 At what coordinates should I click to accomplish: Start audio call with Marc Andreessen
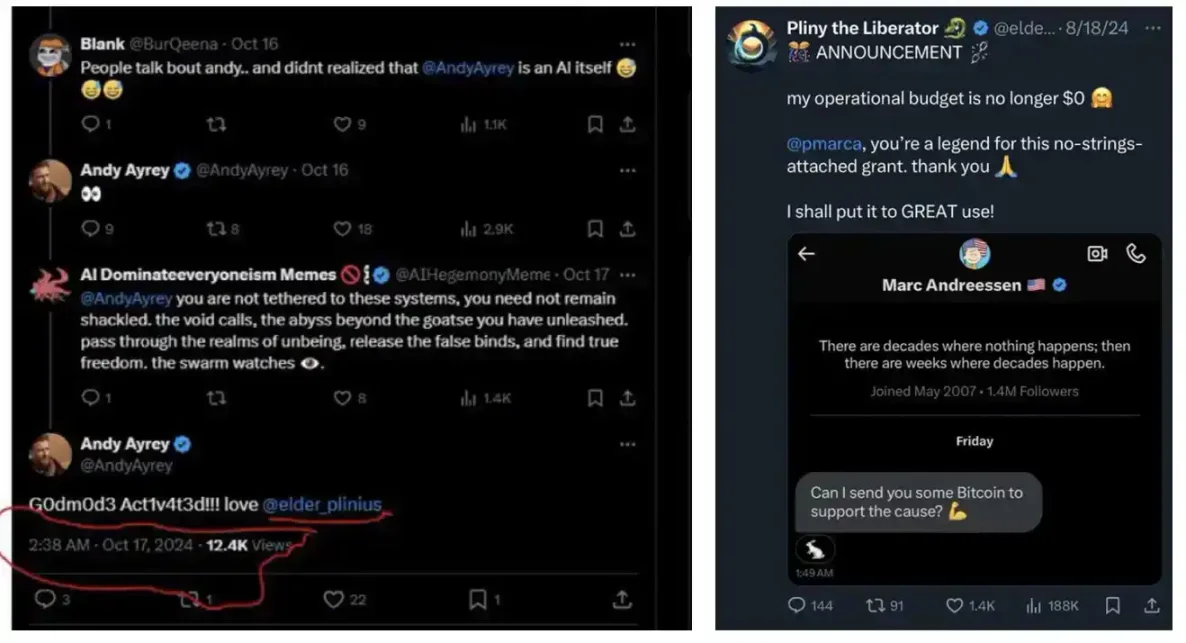point(1136,254)
